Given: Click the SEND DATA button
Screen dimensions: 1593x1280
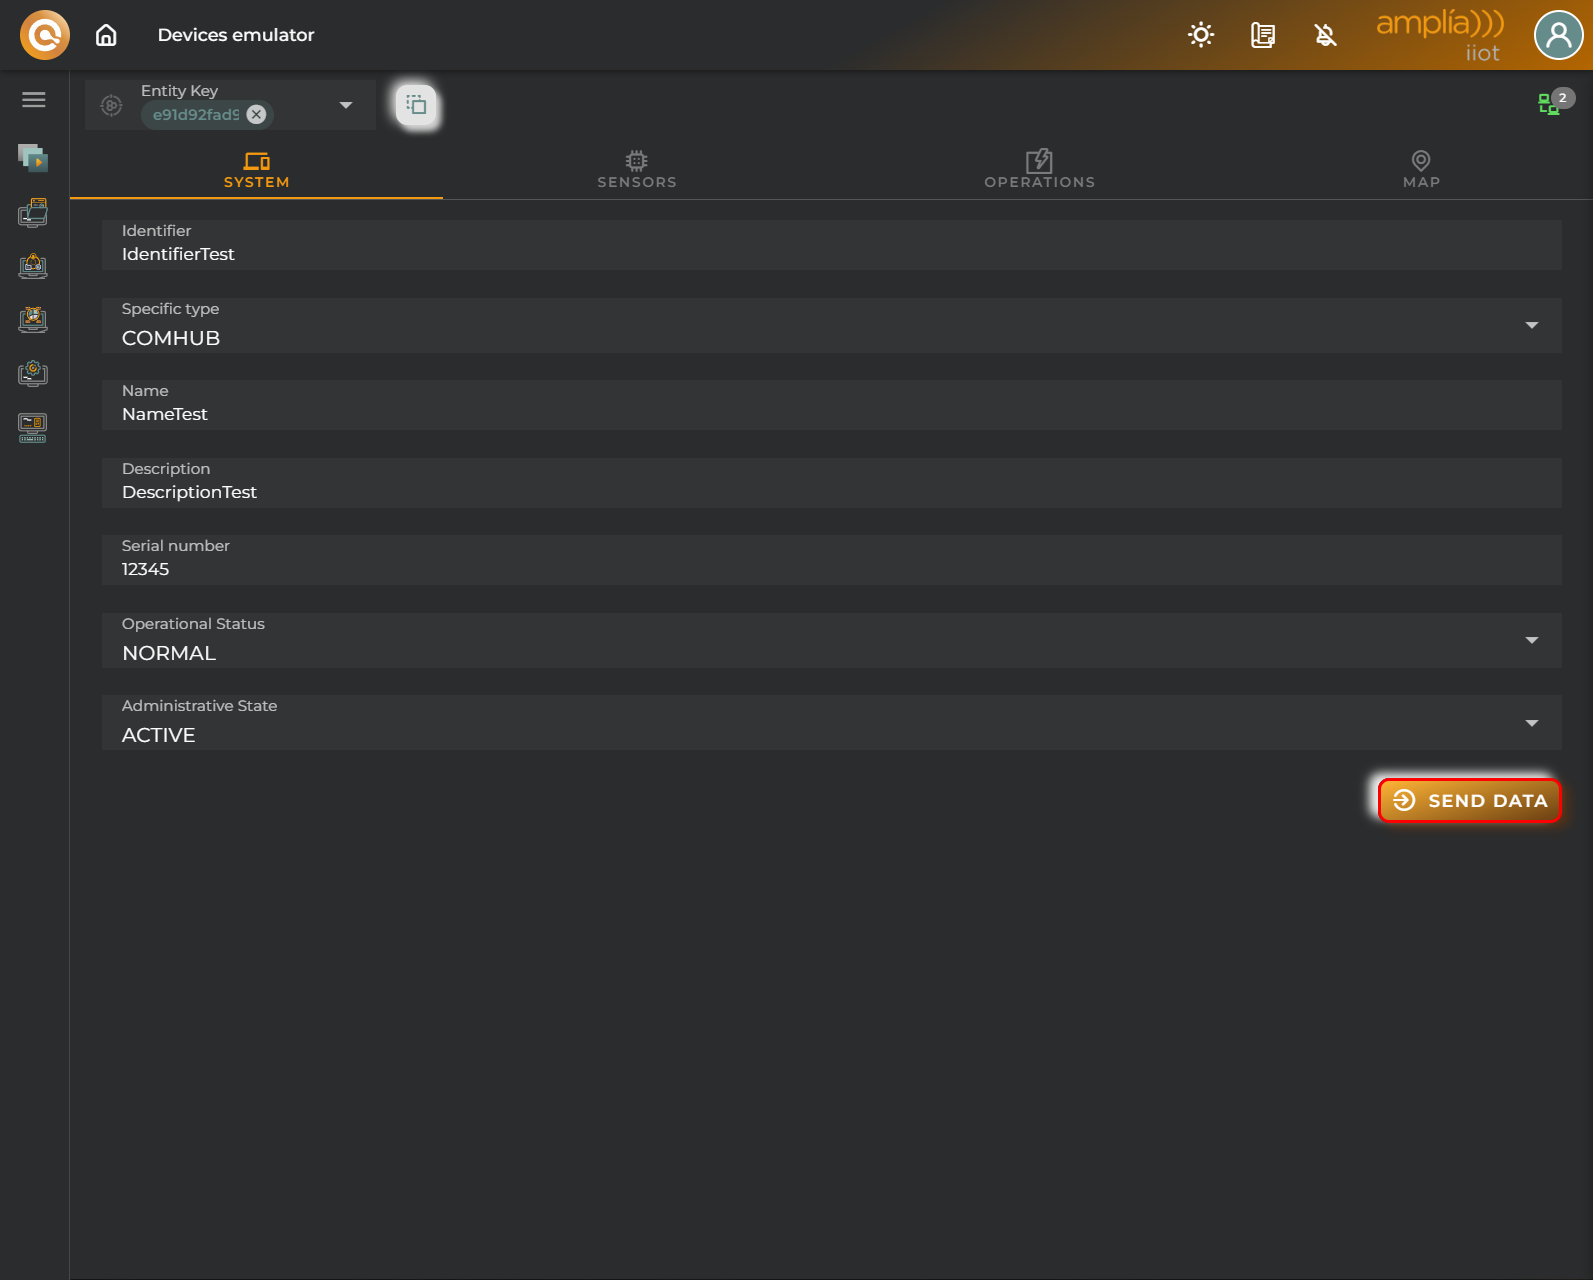Looking at the screenshot, I should click(1469, 800).
